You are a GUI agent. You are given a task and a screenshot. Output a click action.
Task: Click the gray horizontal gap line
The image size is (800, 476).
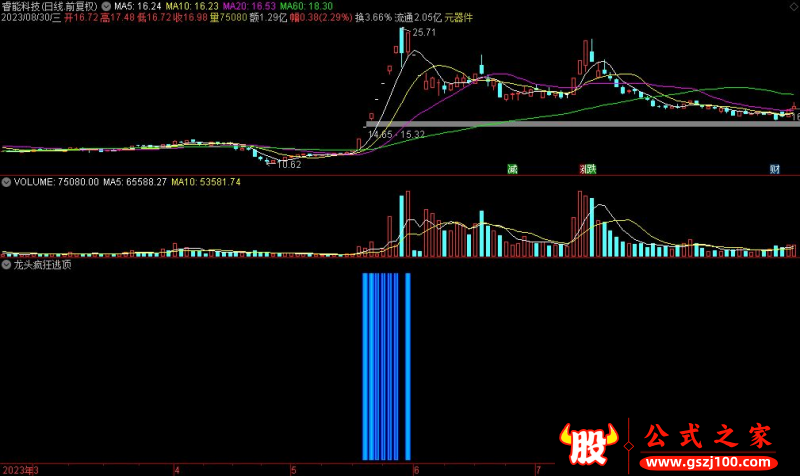pyautogui.click(x=583, y=124)
